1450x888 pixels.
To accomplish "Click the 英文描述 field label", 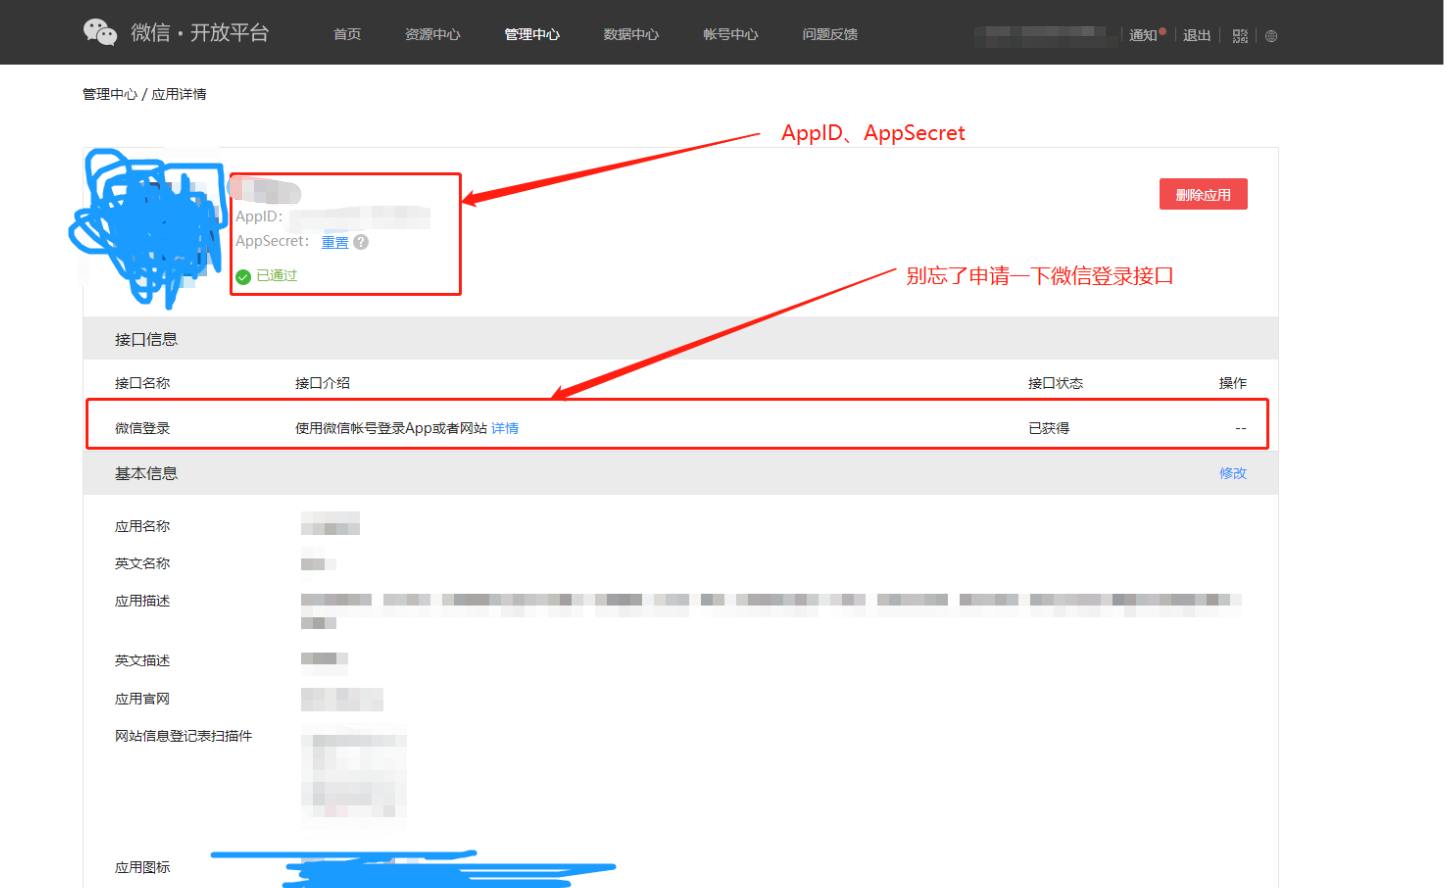I will (x=142, y=661).
